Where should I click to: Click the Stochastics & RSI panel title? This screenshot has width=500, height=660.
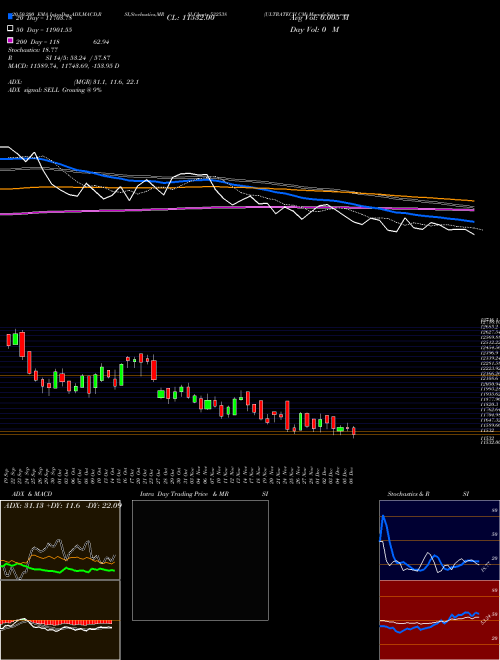[428, 494]
